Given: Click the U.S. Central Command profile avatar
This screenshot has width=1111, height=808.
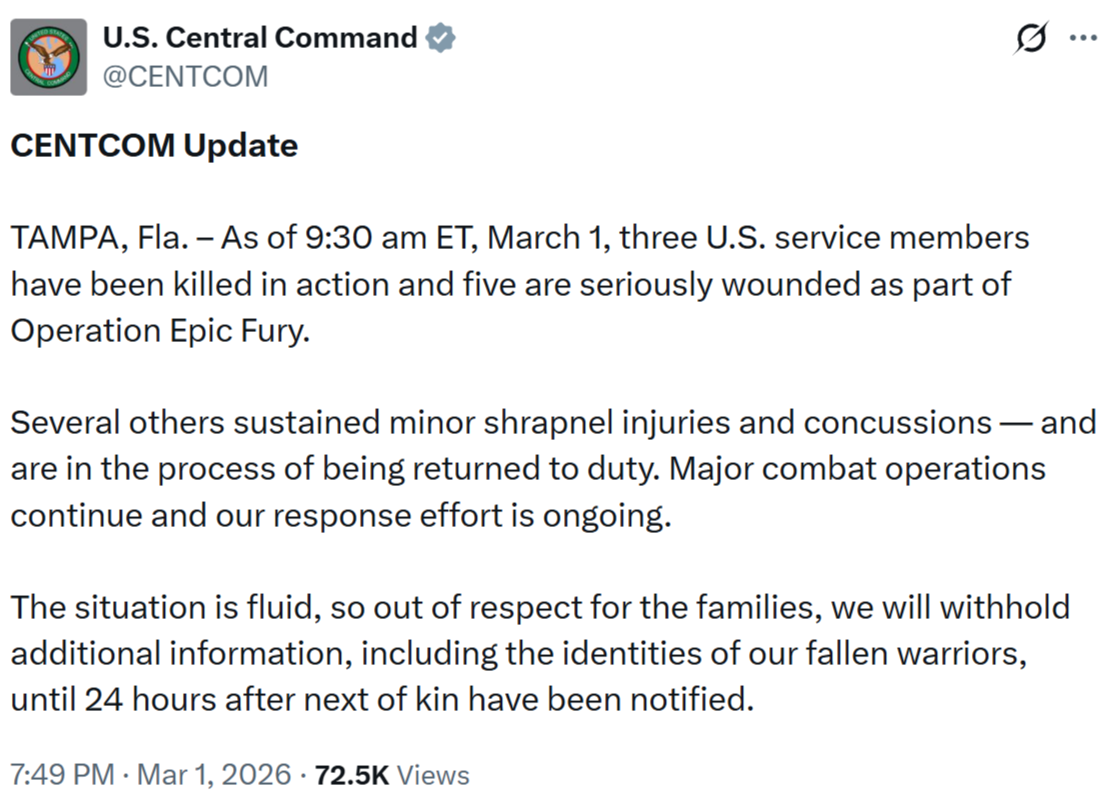Looking at the screenshot, I should 48,58.
